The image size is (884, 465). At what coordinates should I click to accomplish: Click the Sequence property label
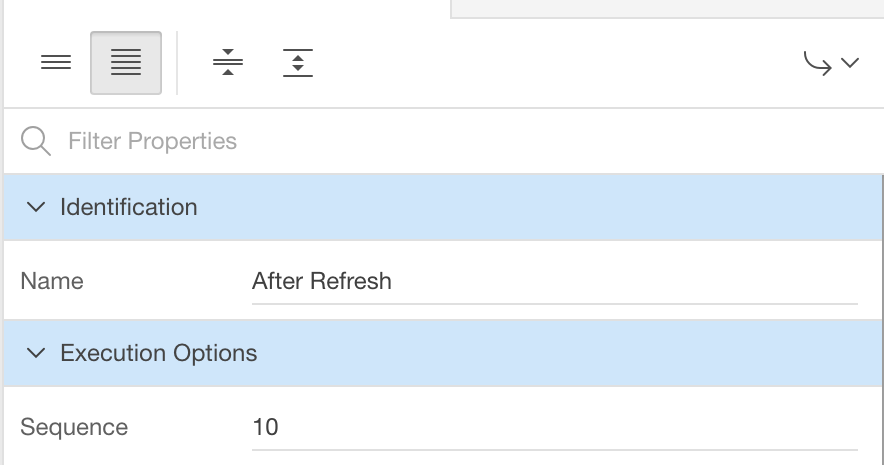pyautogui.click(x=74, y=427)
